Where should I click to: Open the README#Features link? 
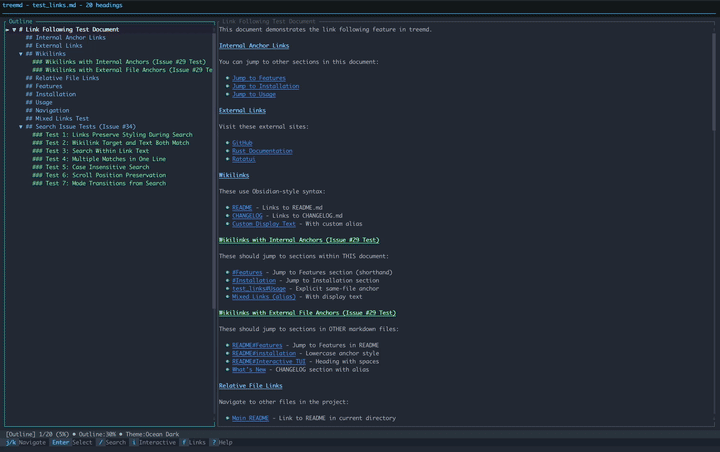[x=257, y=345]
